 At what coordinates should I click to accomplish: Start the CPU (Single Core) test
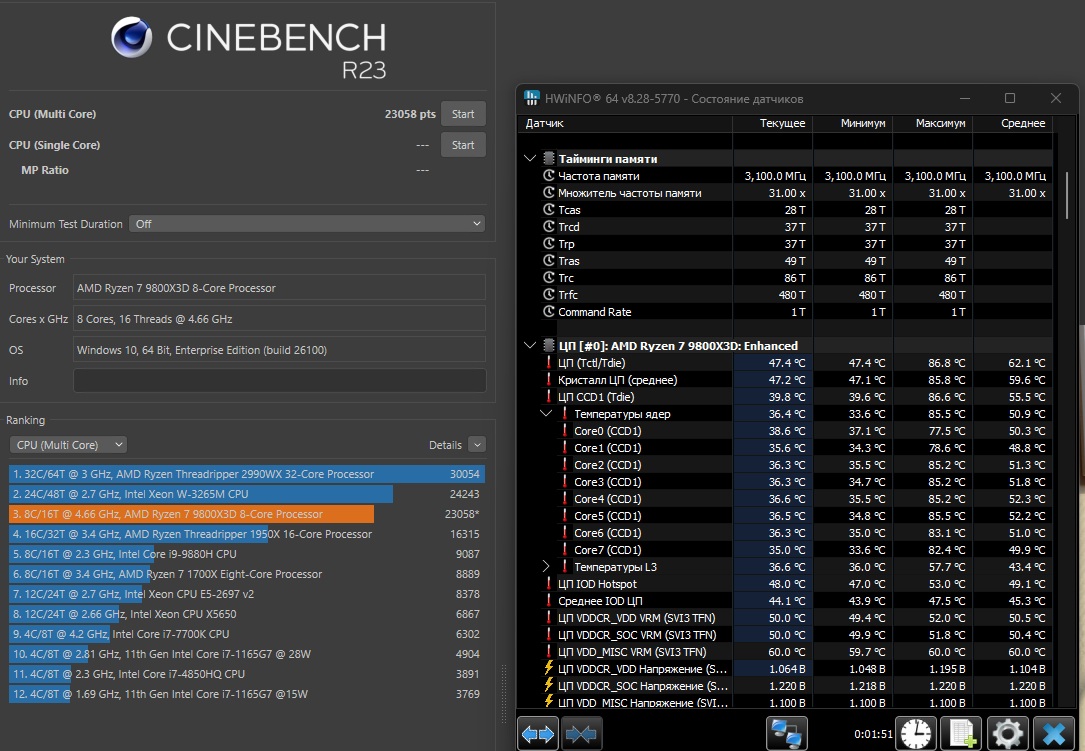(x=463, y=145)
